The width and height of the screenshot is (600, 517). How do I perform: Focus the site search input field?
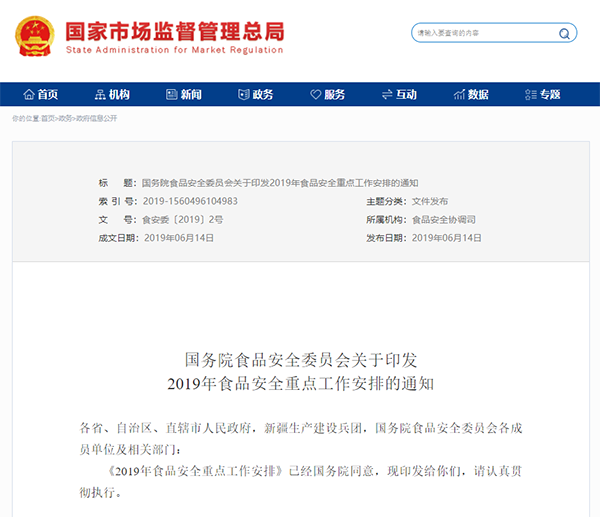tap(494, 33)
